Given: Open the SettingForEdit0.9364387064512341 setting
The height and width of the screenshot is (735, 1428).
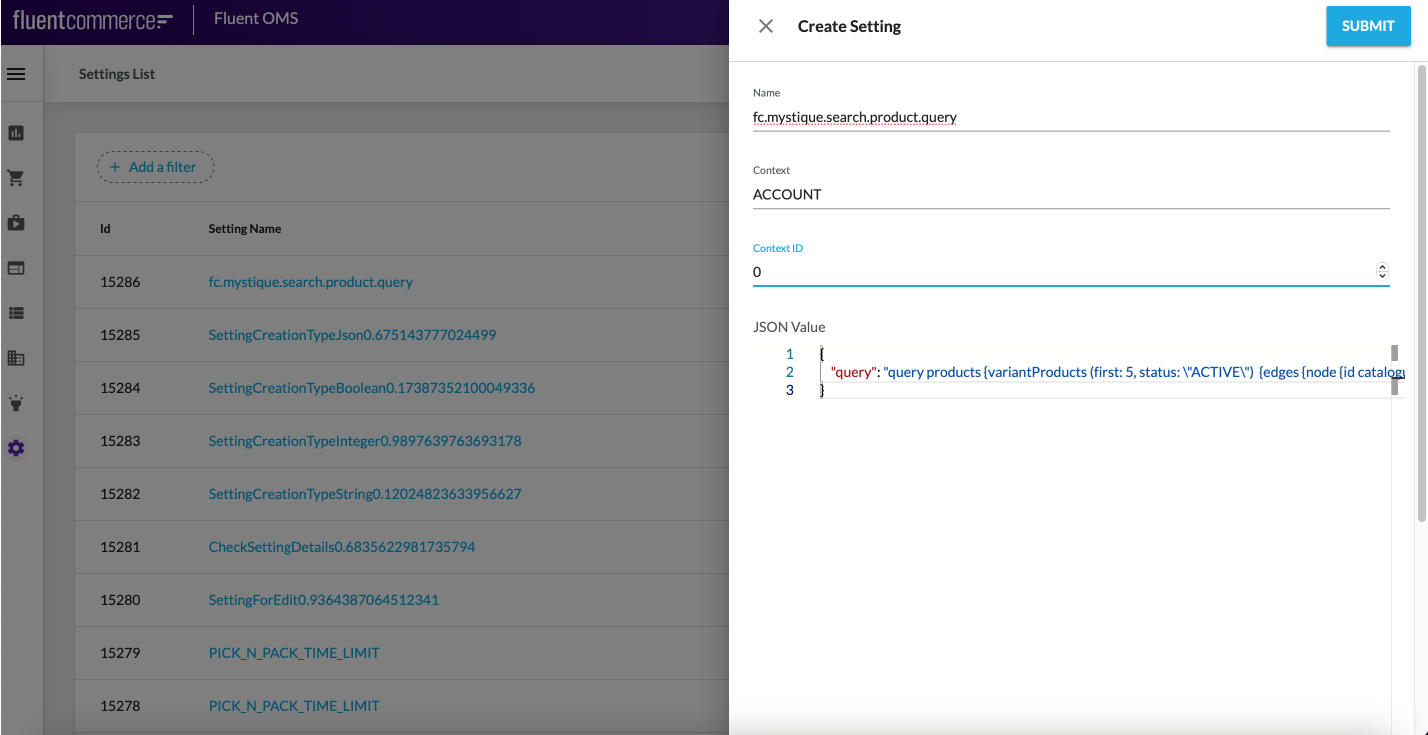Looking at the screenshot, I should 323,600.
